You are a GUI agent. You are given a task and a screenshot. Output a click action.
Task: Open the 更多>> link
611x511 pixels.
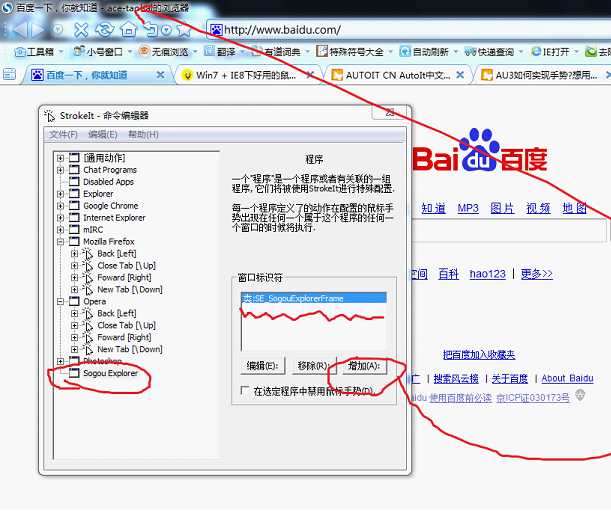[x=537, y=274]
